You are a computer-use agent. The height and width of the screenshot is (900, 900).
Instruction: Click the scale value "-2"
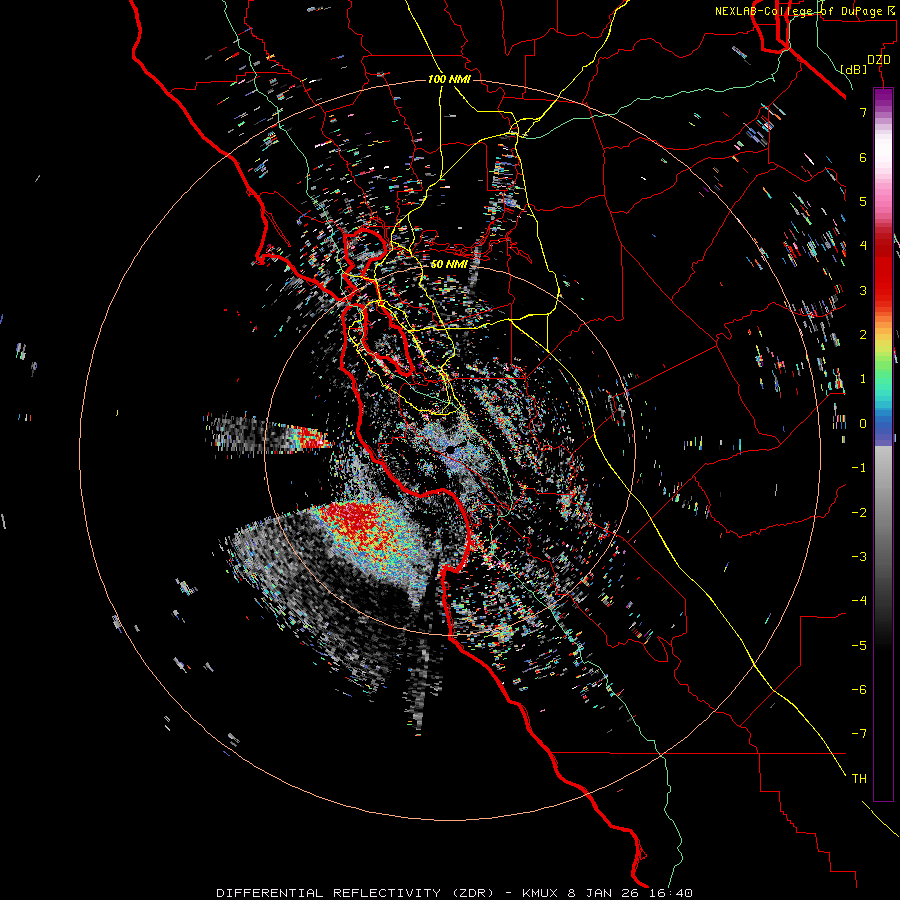[x=859, y=512]
